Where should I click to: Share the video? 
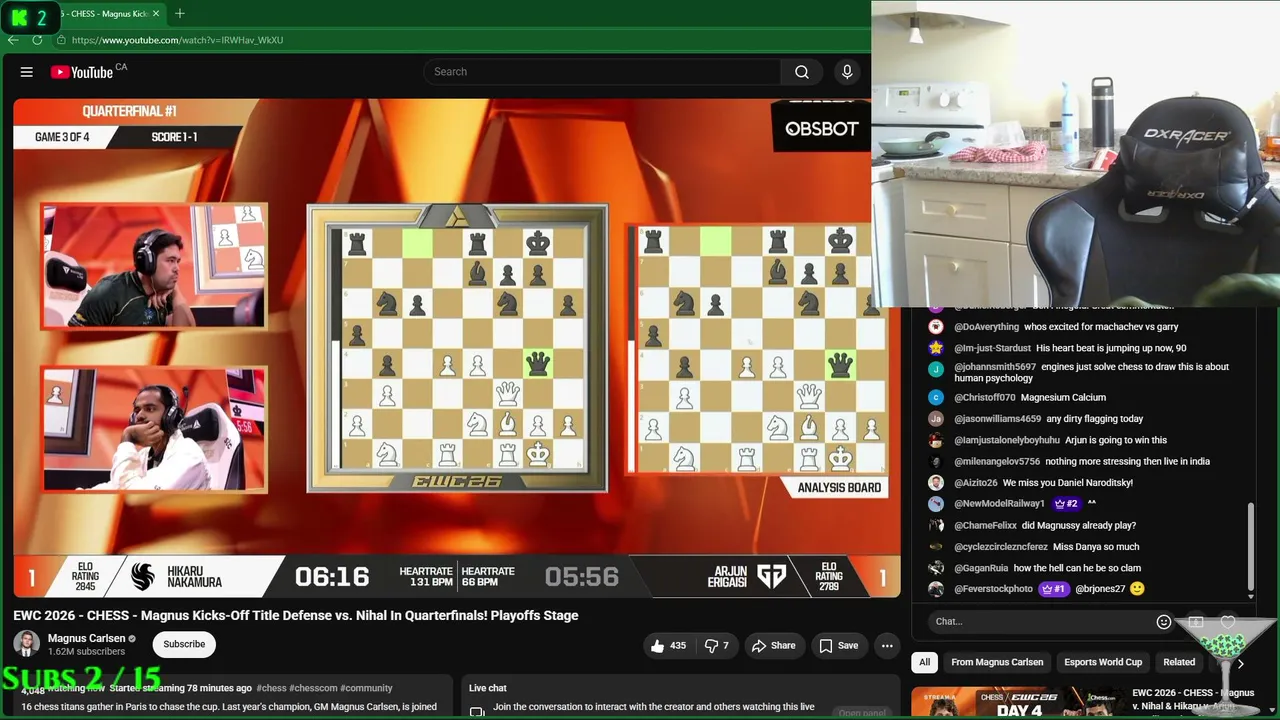(774, 646)
